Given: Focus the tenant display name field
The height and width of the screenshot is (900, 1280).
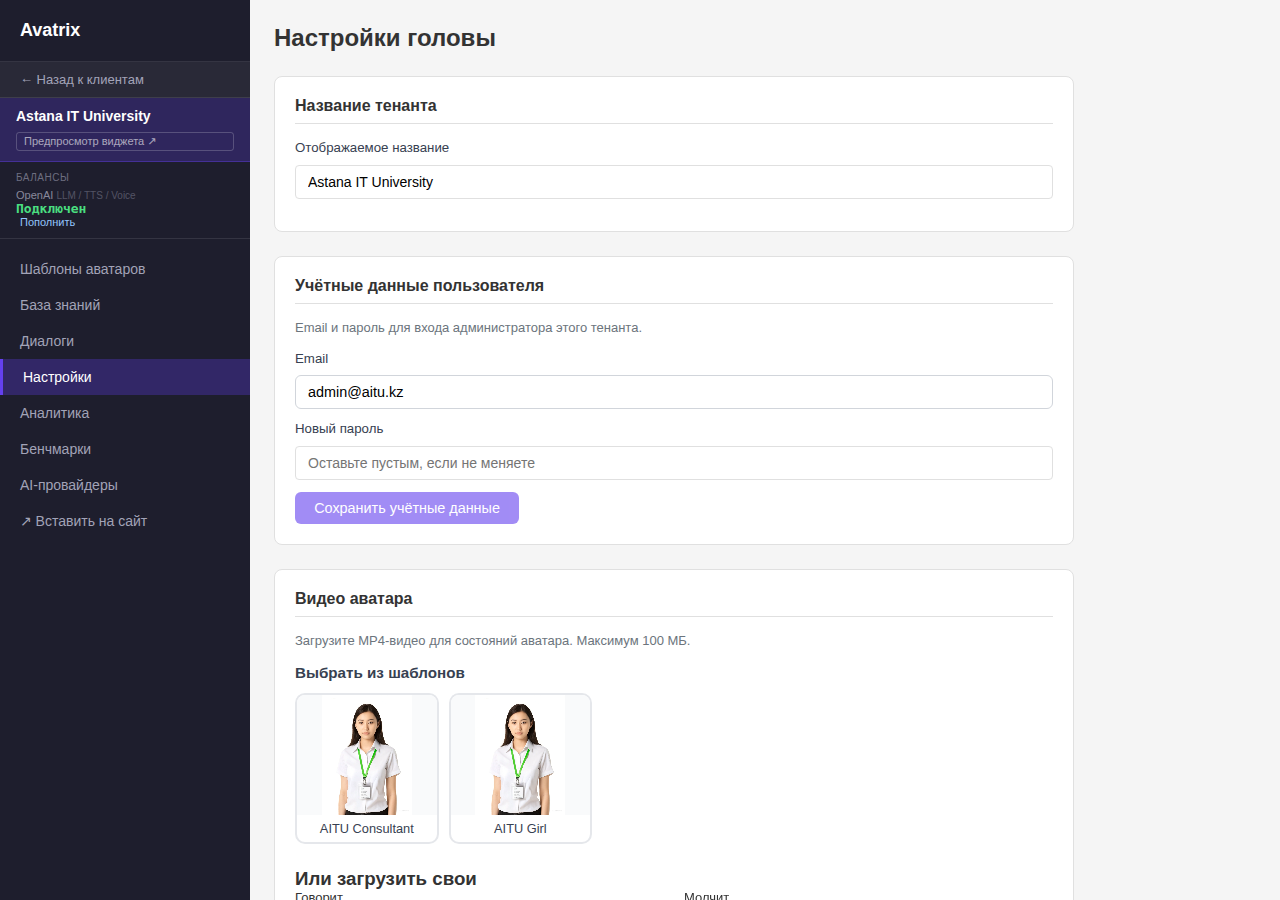Looking at the screenshot, I should (x=673, y=182).
